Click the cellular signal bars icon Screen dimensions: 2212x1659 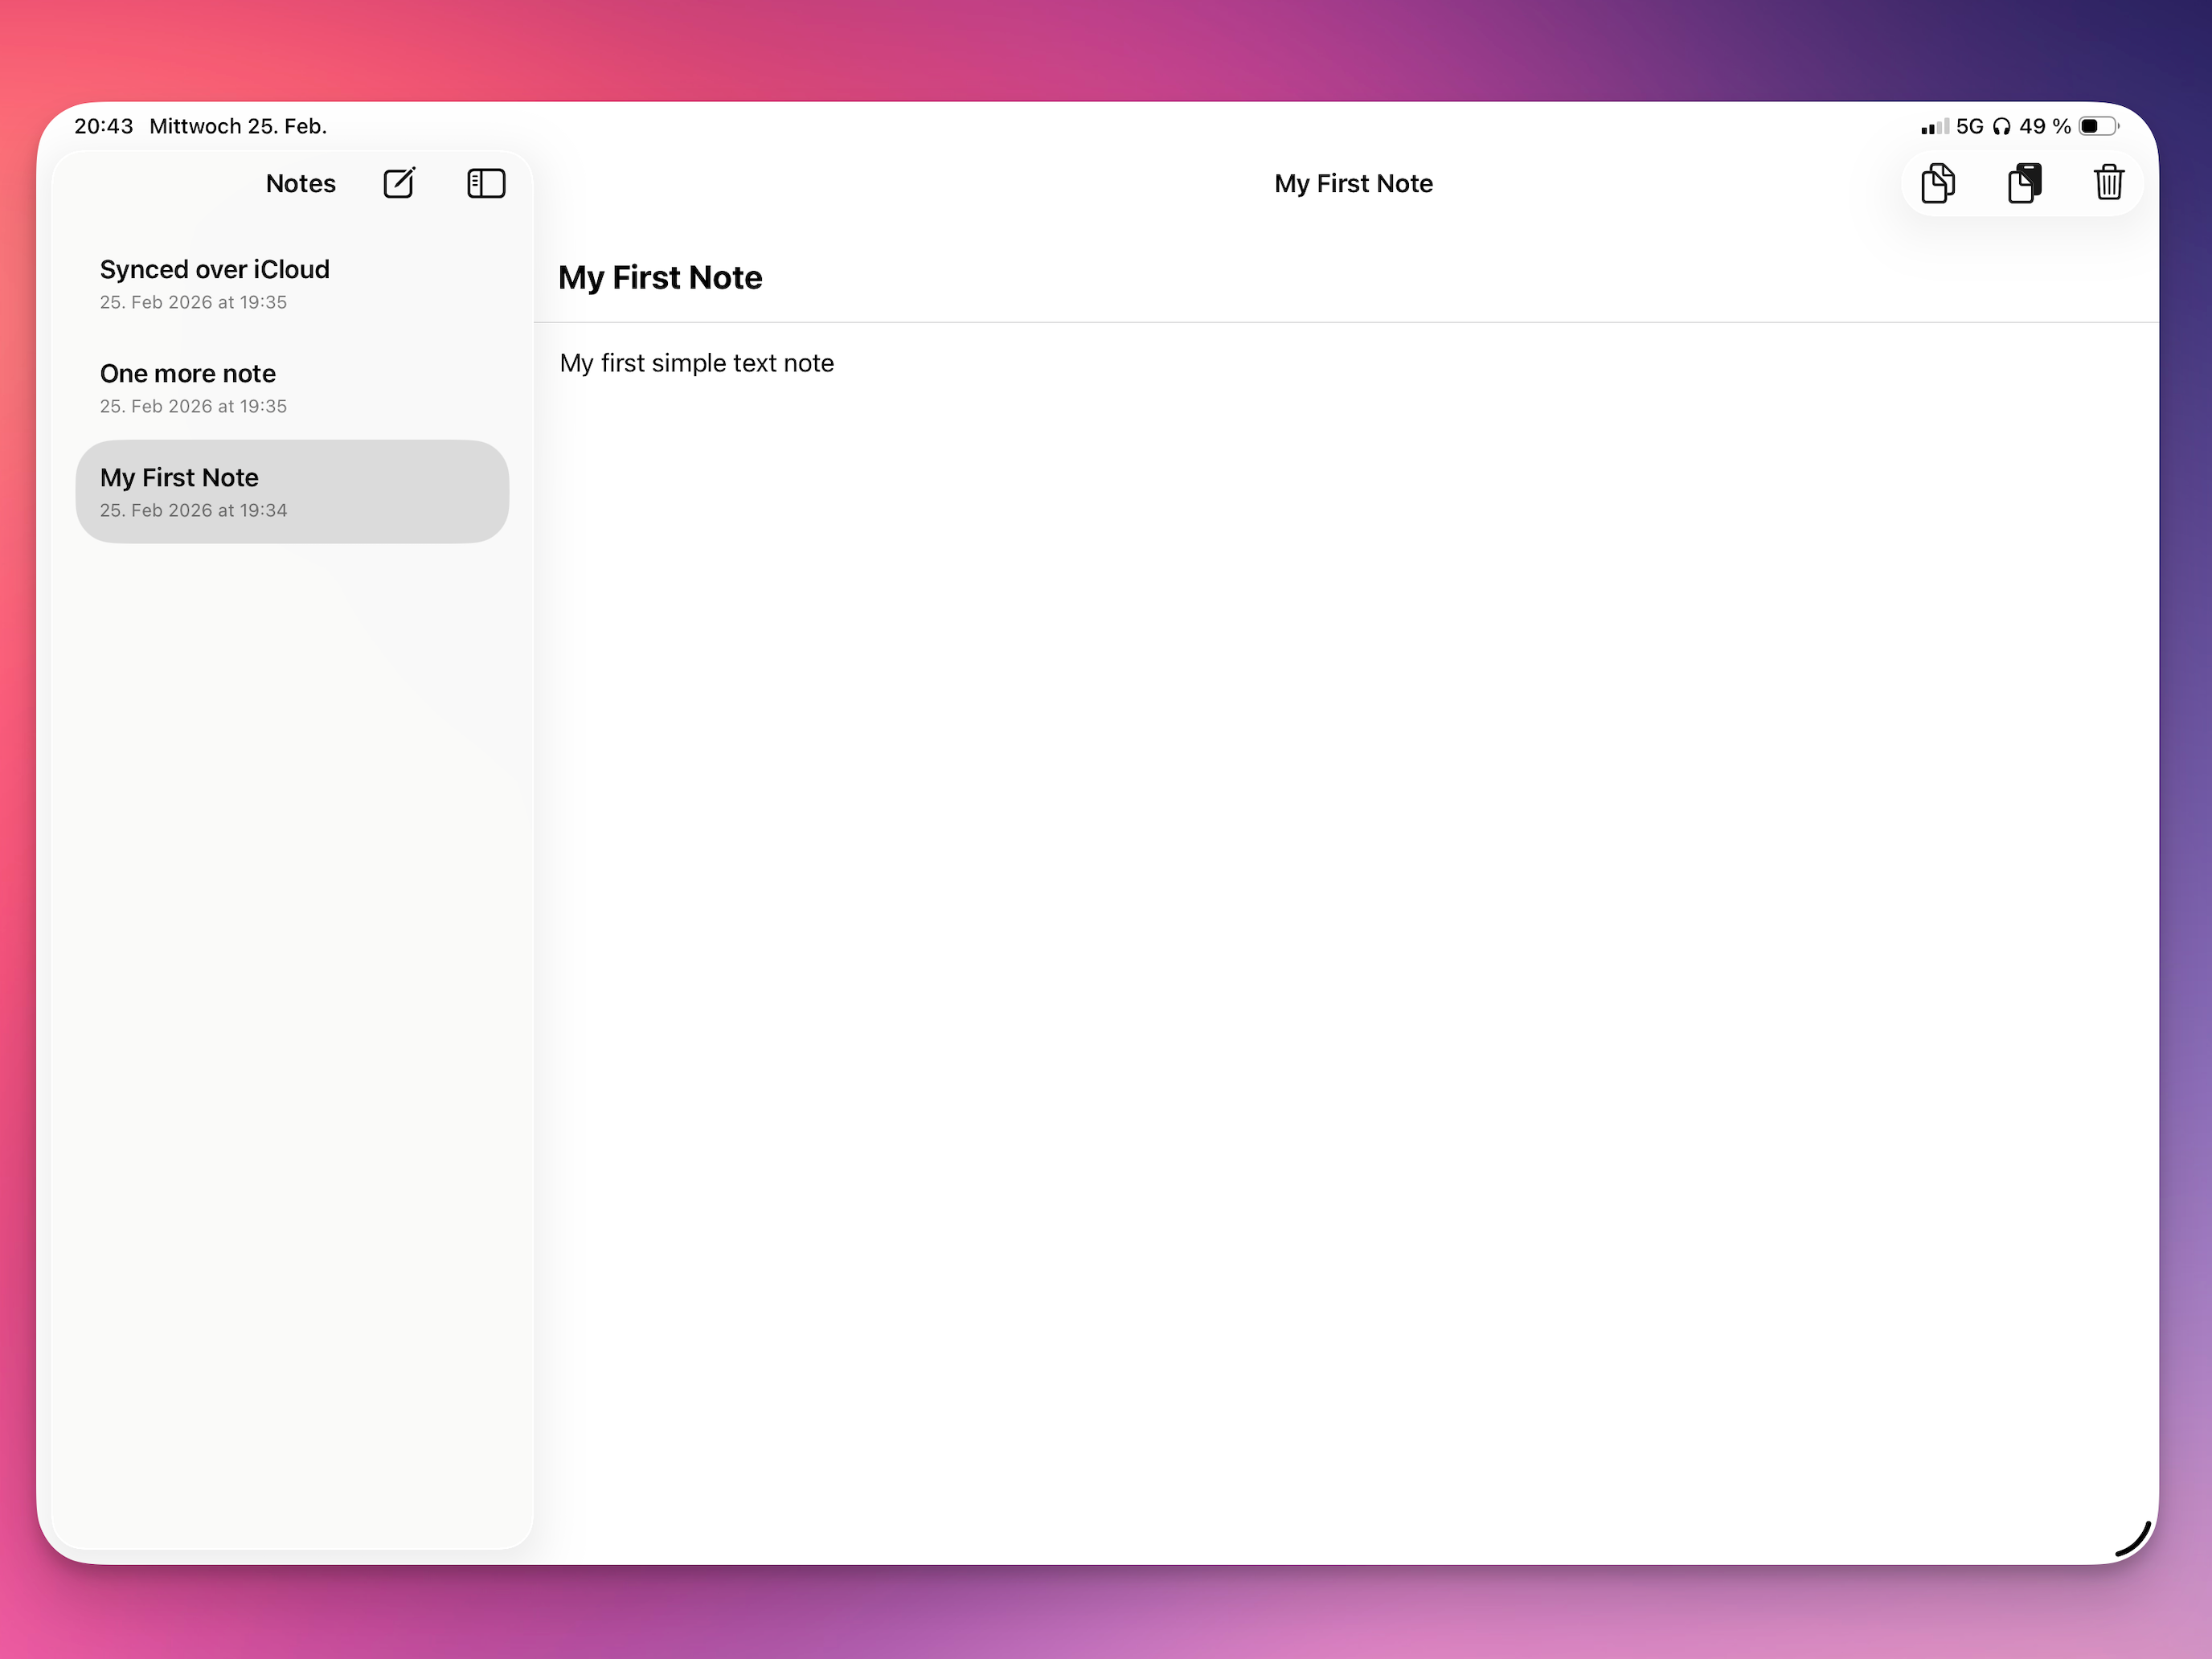tap(1934, 126)
